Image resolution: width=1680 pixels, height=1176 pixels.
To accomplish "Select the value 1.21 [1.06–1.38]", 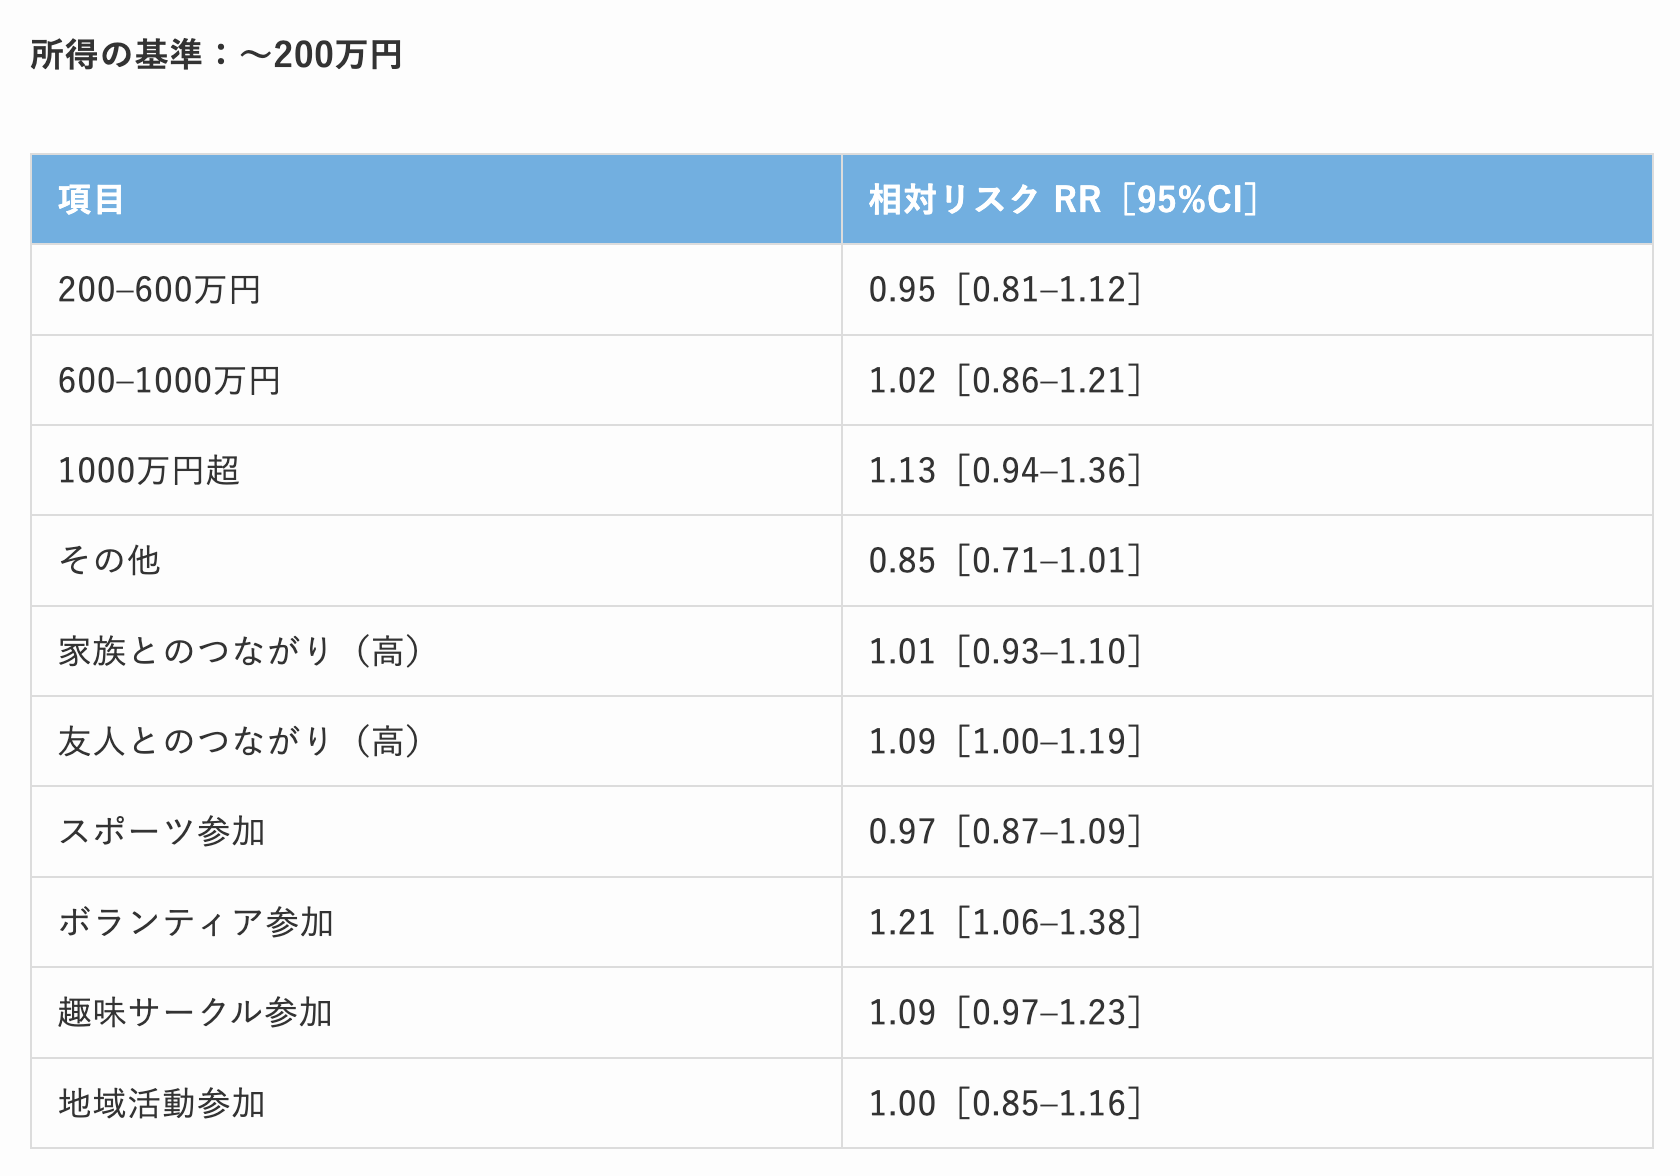I will 1004,923.
